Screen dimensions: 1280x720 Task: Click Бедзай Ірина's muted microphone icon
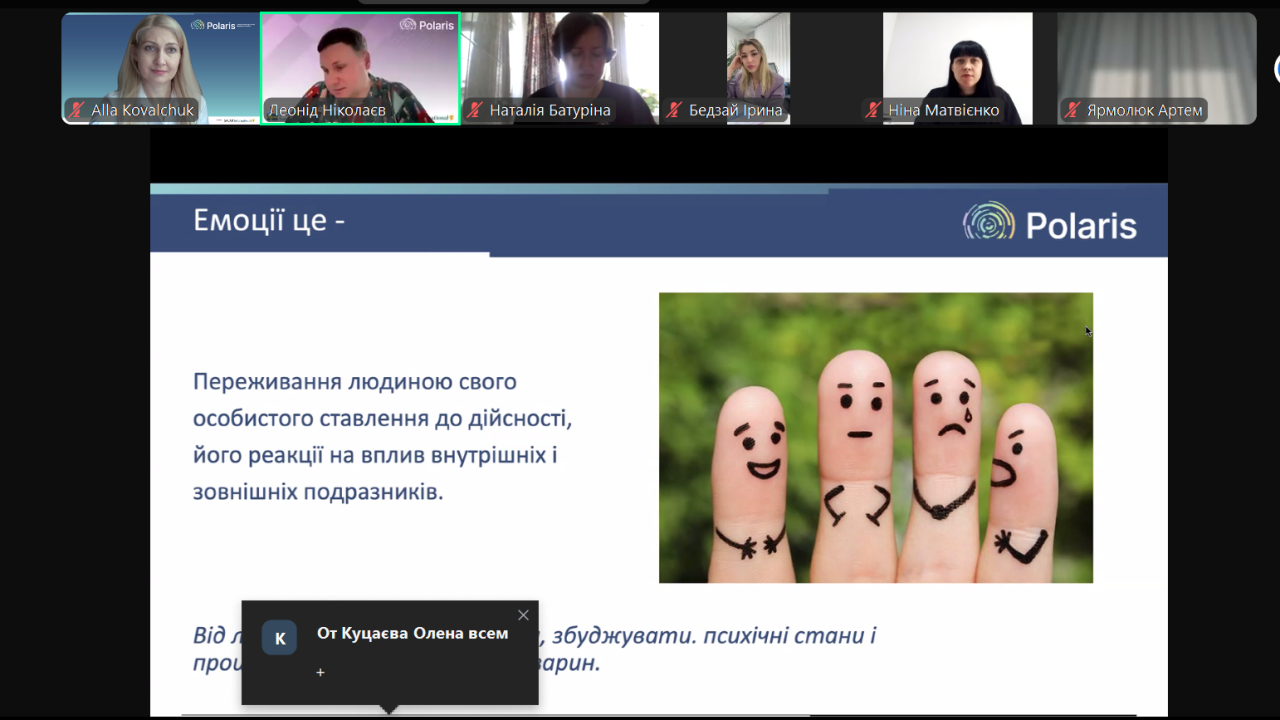(675, 110)
